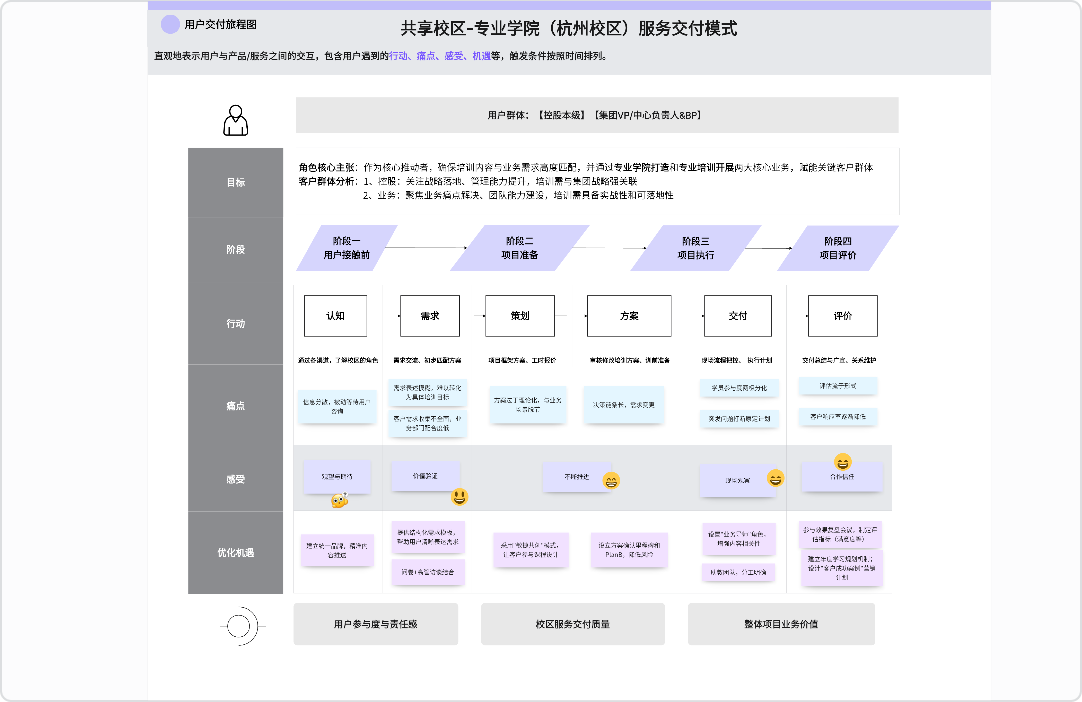
Task: Select the 阶段四 项目评价 stage shape
Action: point(838,248)
